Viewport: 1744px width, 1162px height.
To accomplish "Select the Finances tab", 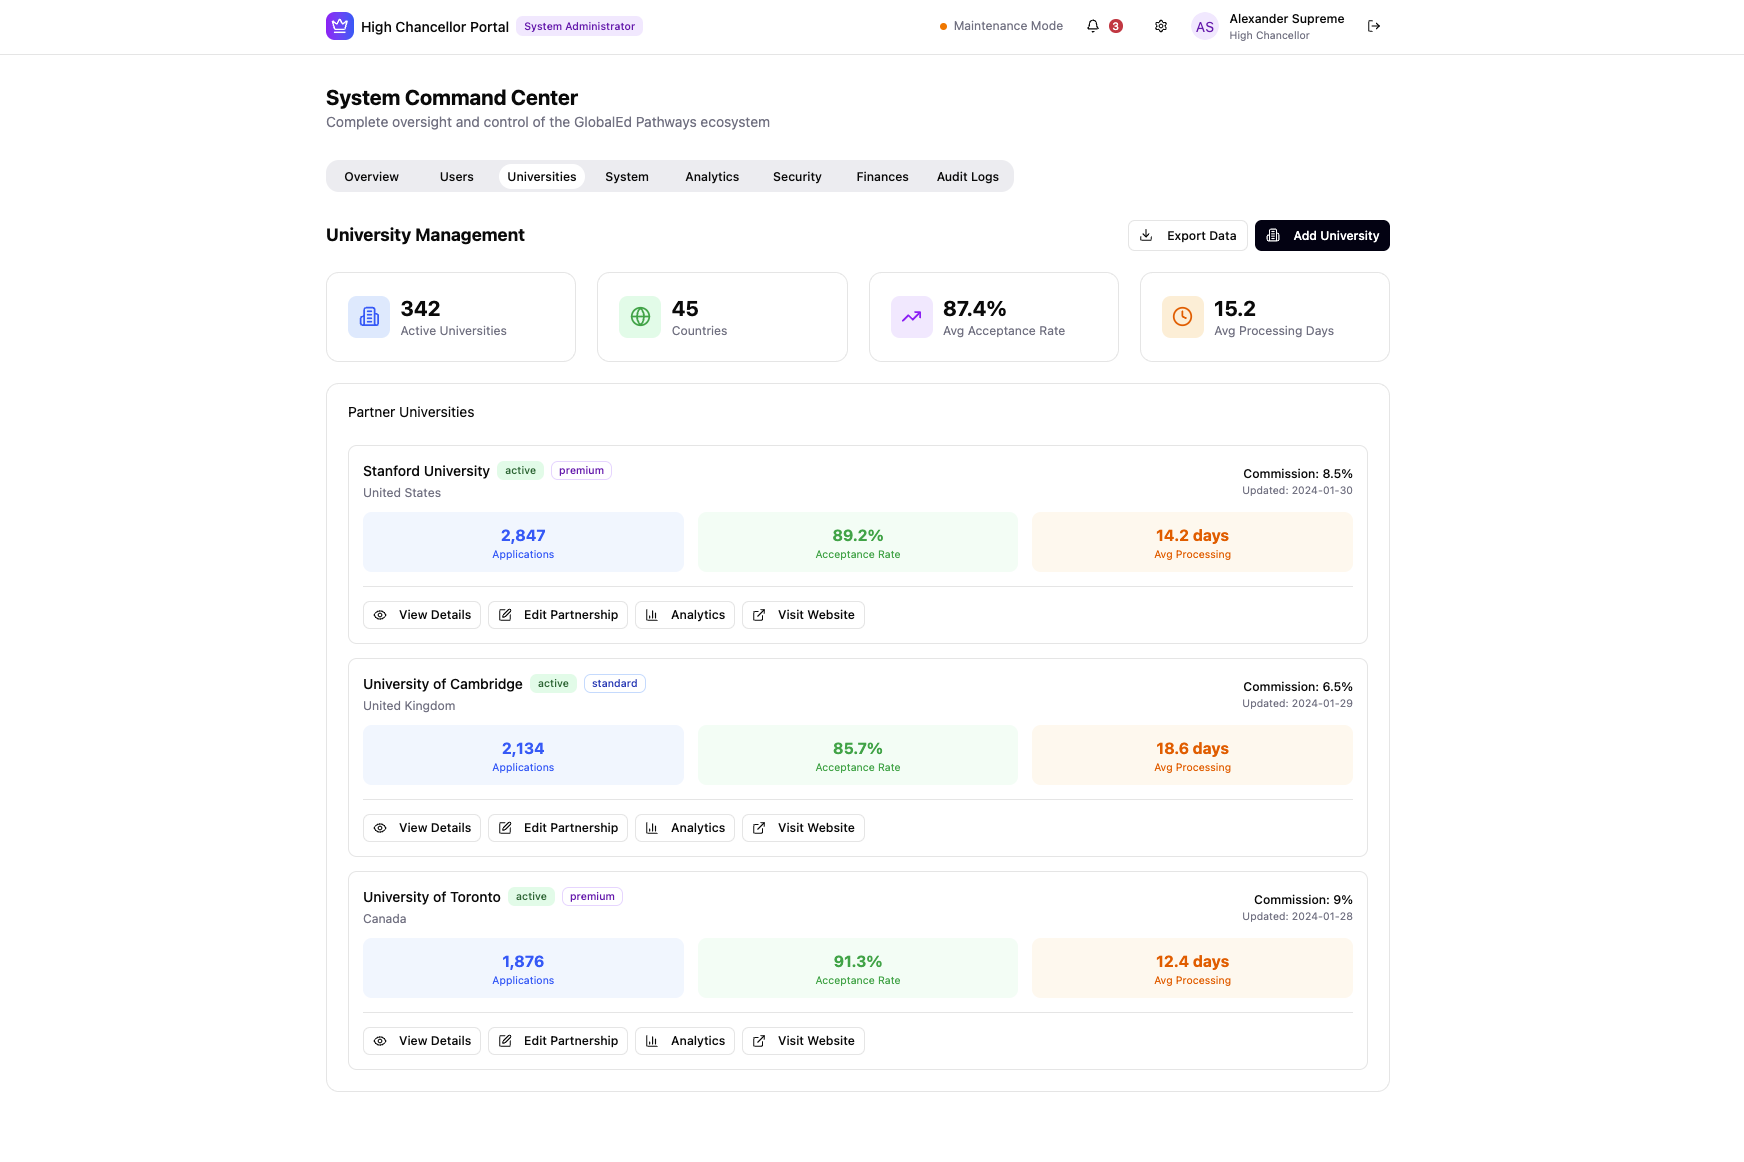I will (882, 177).
